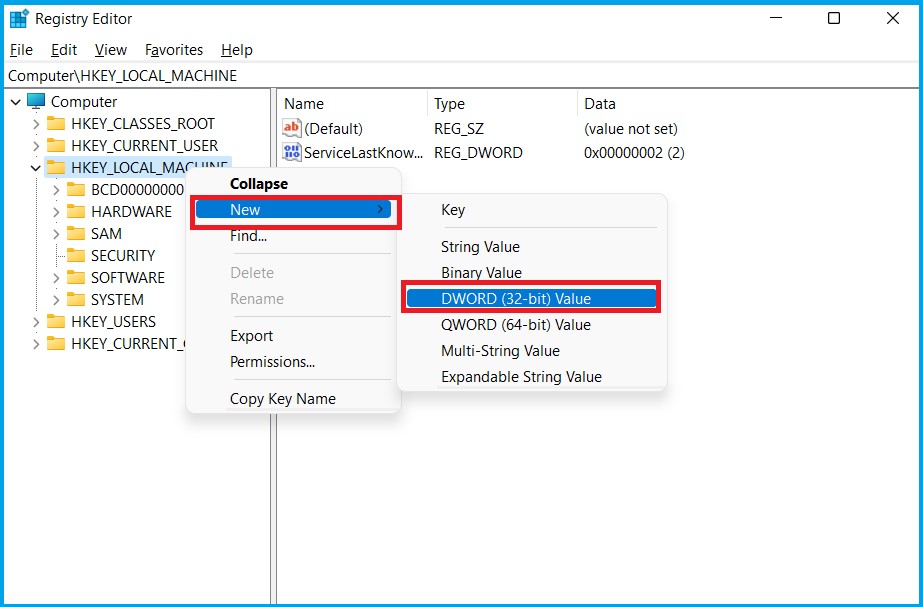Viewport: 923px width, 607px height.
Task: Select DWORD (32-bit) Value
Action: tap(532, 298)
